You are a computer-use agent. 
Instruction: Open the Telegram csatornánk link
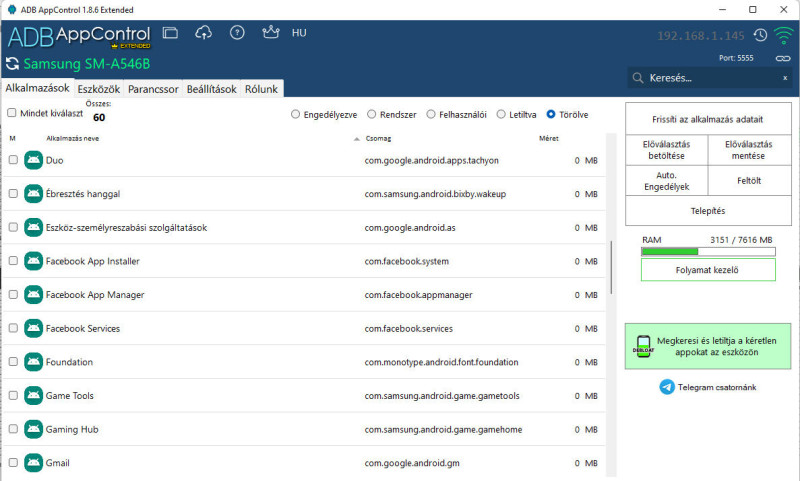tap(717, 387)
